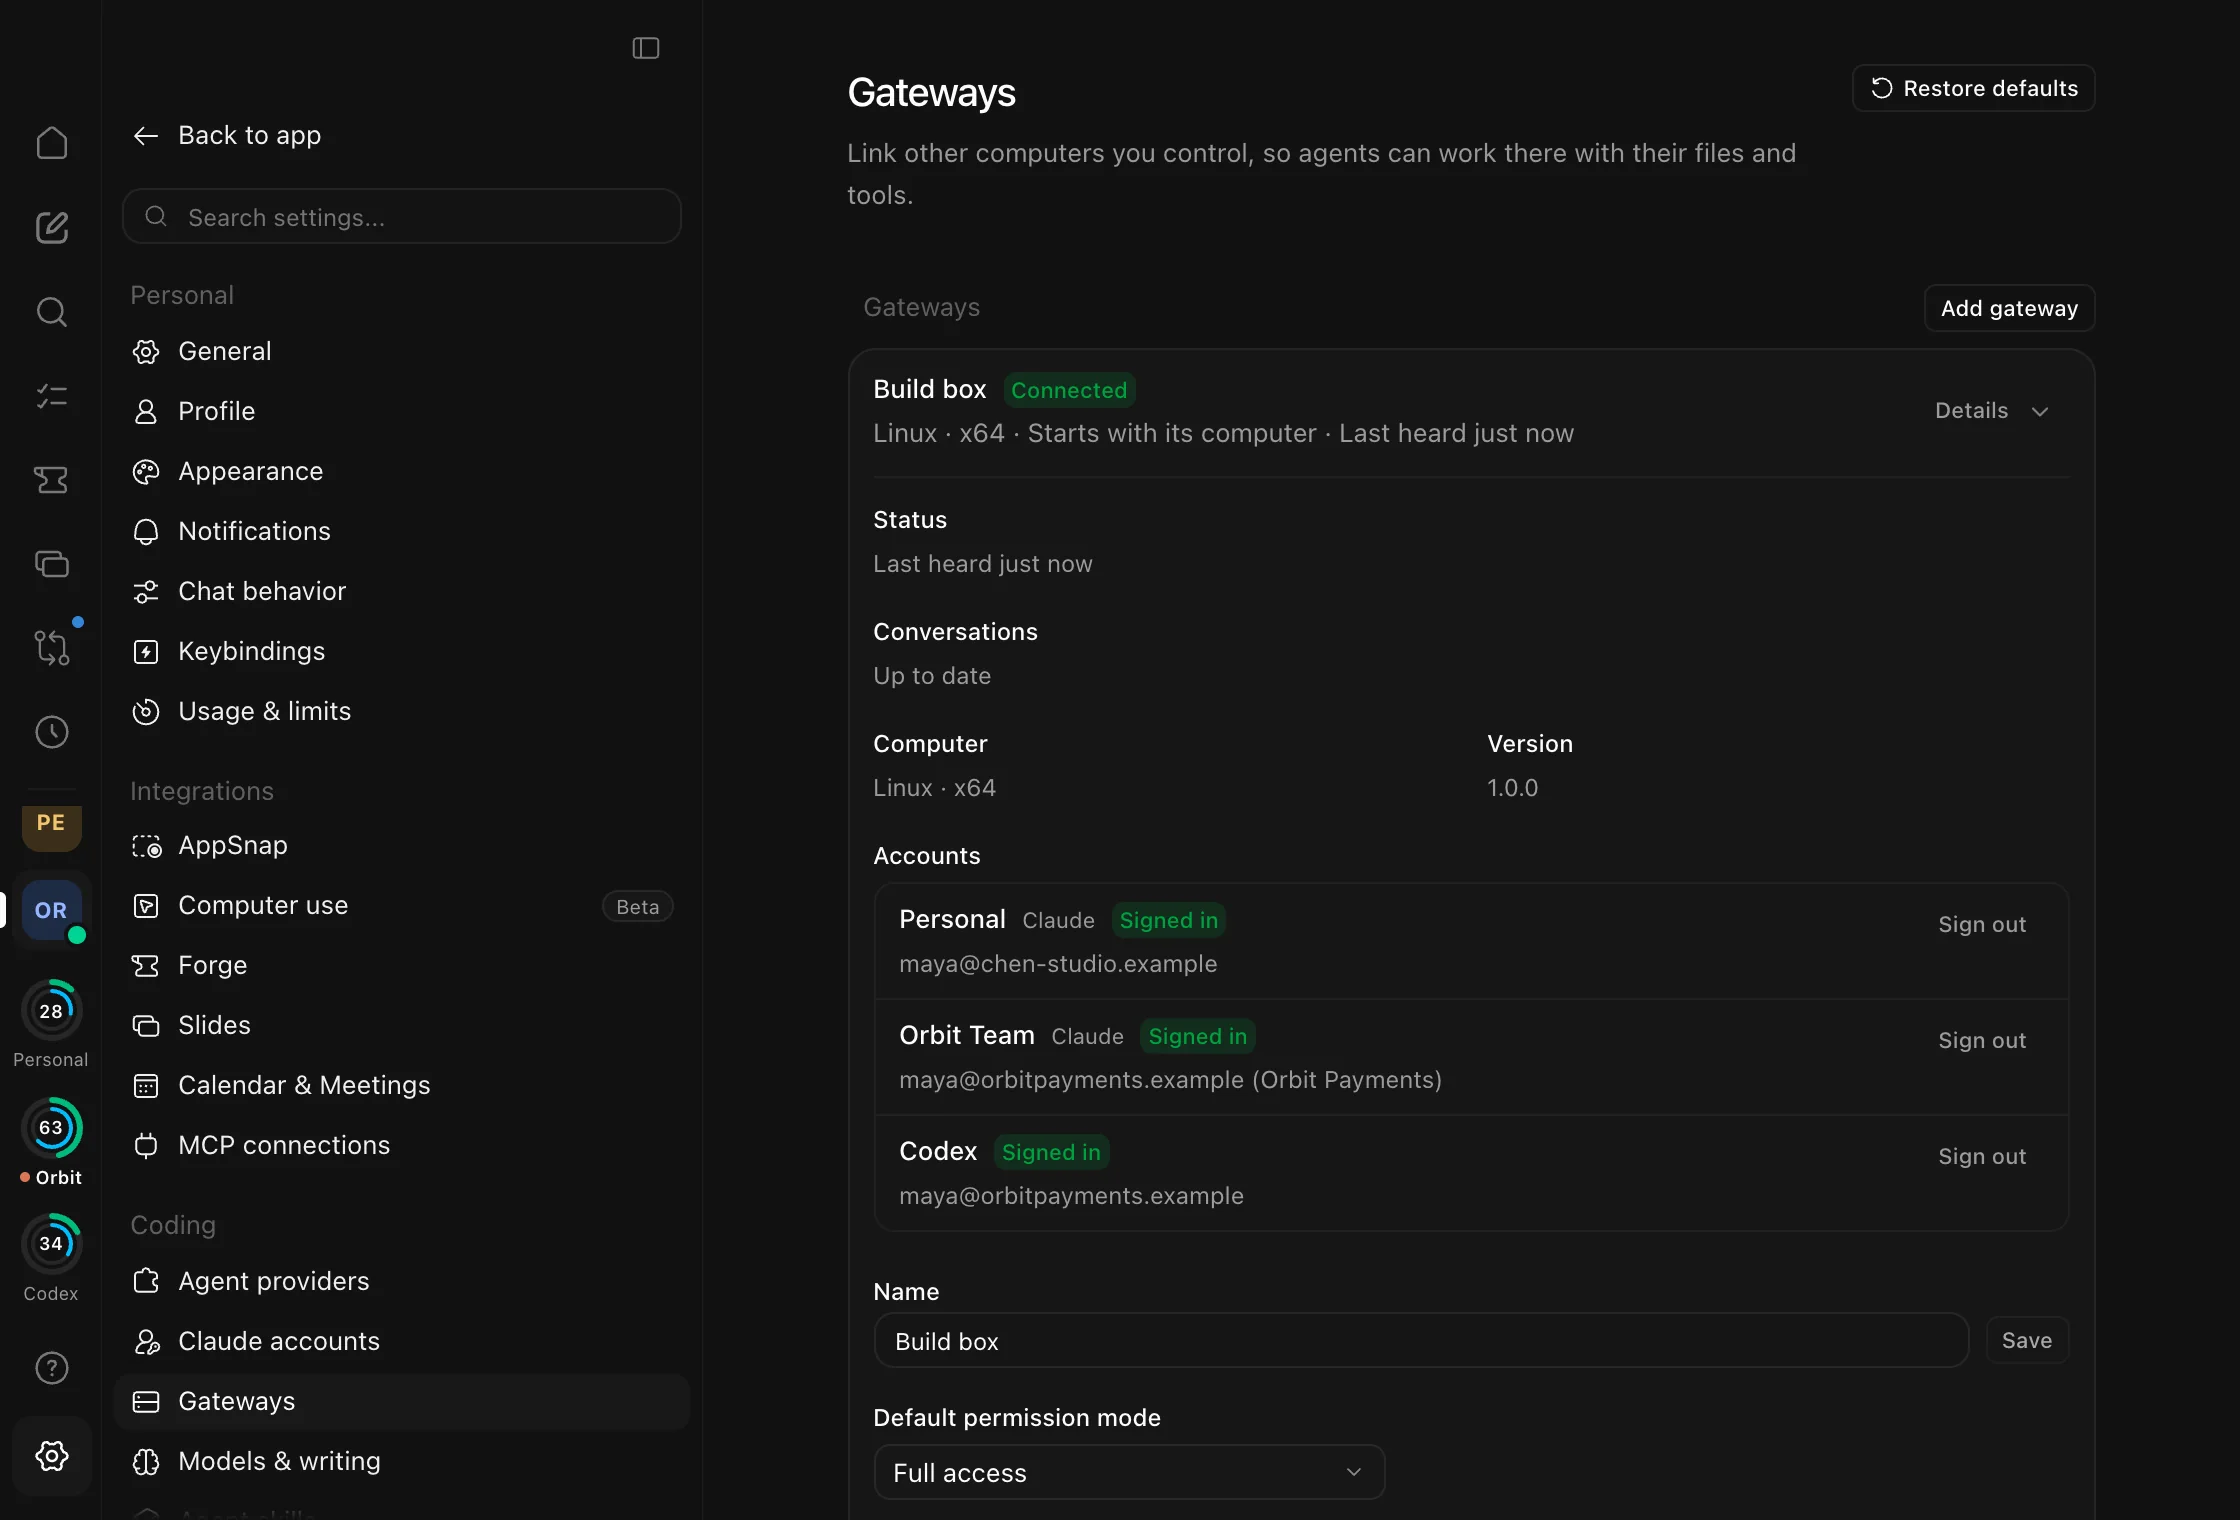Open AppSnap integration settings
Screen dimensions: 2240x1520
[402, 846]
